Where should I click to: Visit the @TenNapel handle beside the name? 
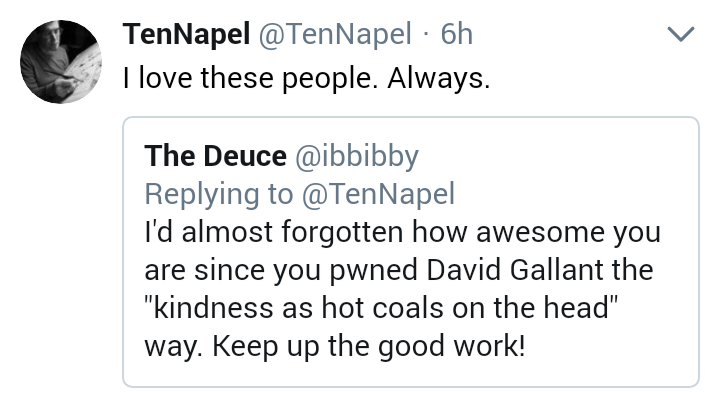(x=335, y=34)
